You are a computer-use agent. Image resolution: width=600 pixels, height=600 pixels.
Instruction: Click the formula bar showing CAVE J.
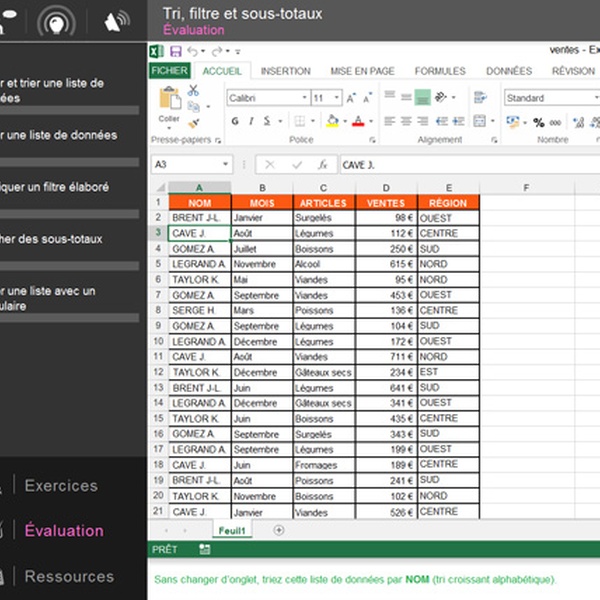click(x=470, y=165)
